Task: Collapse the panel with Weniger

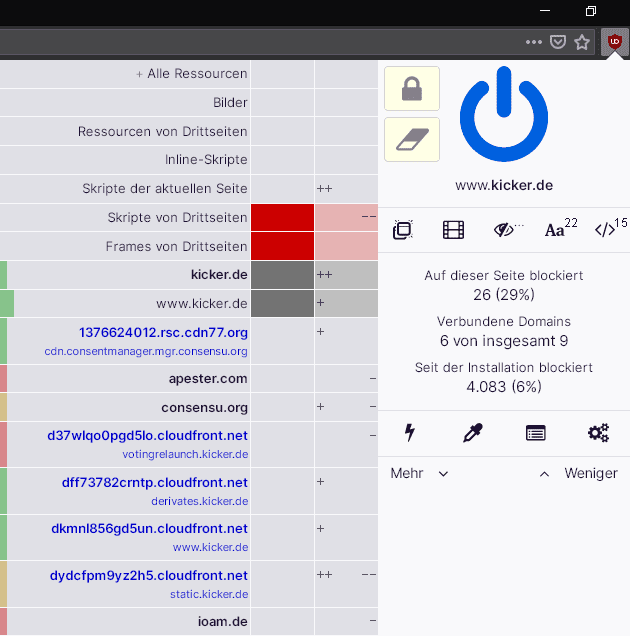Action: (x=578, y=473)
